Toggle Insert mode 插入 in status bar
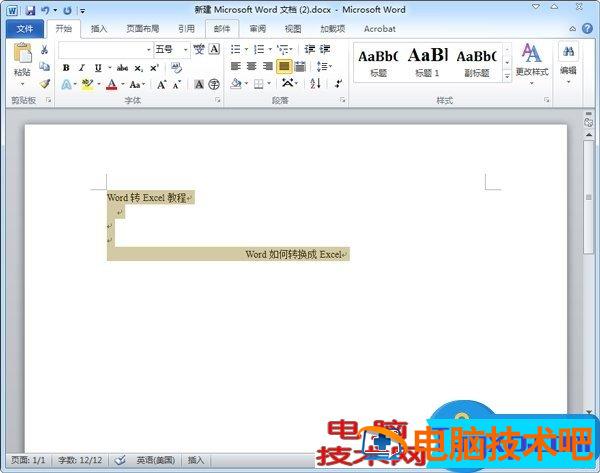600x473 pixels. click(196, 460)
